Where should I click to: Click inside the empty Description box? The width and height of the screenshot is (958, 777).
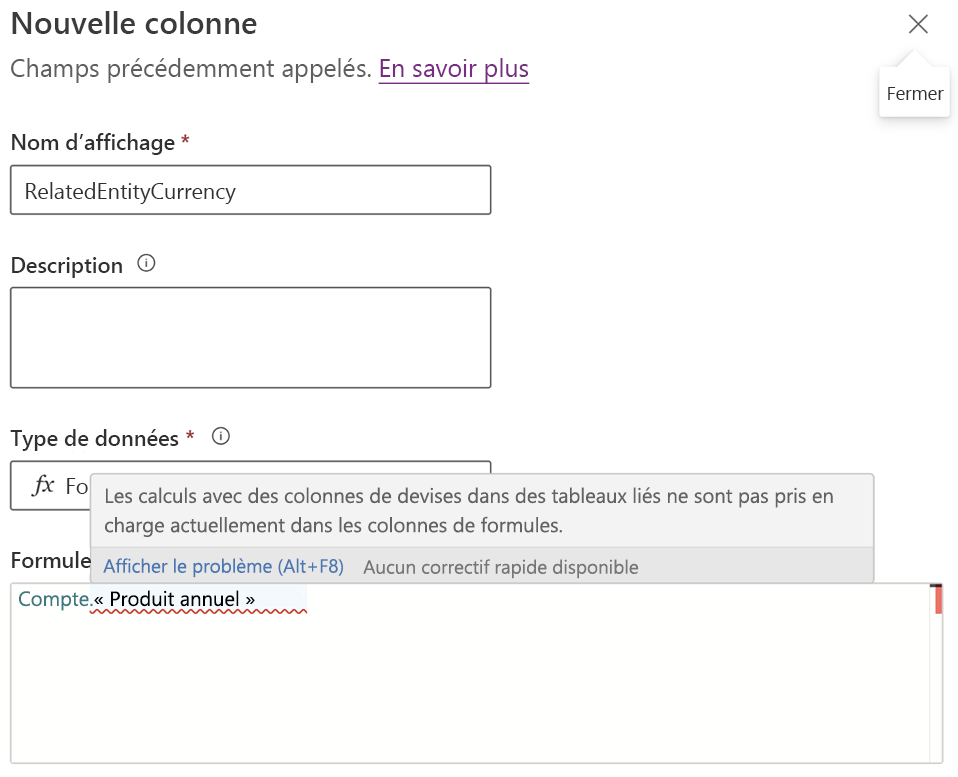click(250, 335)
